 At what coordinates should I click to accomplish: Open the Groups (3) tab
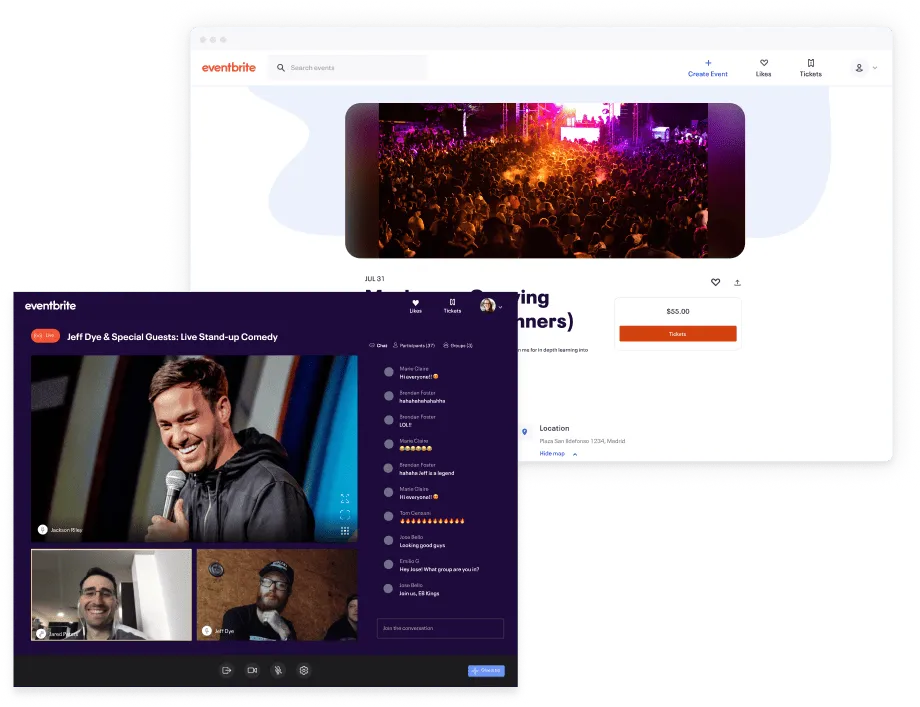tap(461, 345)
